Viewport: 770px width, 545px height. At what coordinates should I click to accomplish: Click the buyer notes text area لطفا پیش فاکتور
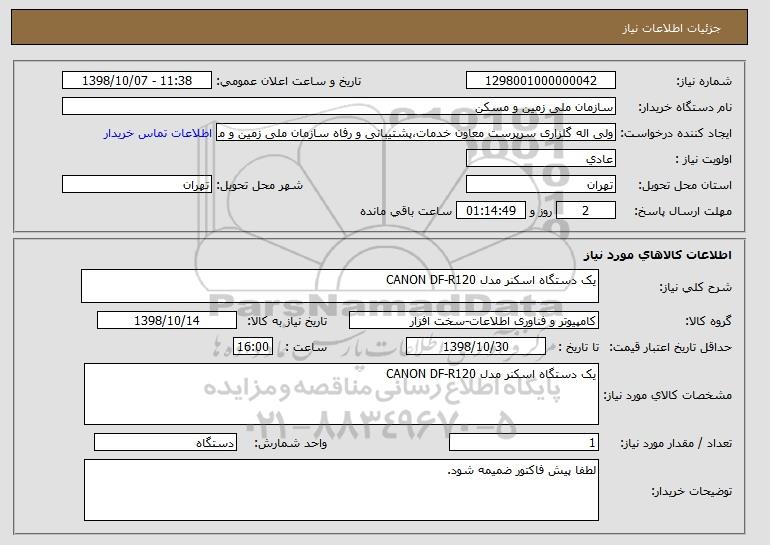[341, 490]
